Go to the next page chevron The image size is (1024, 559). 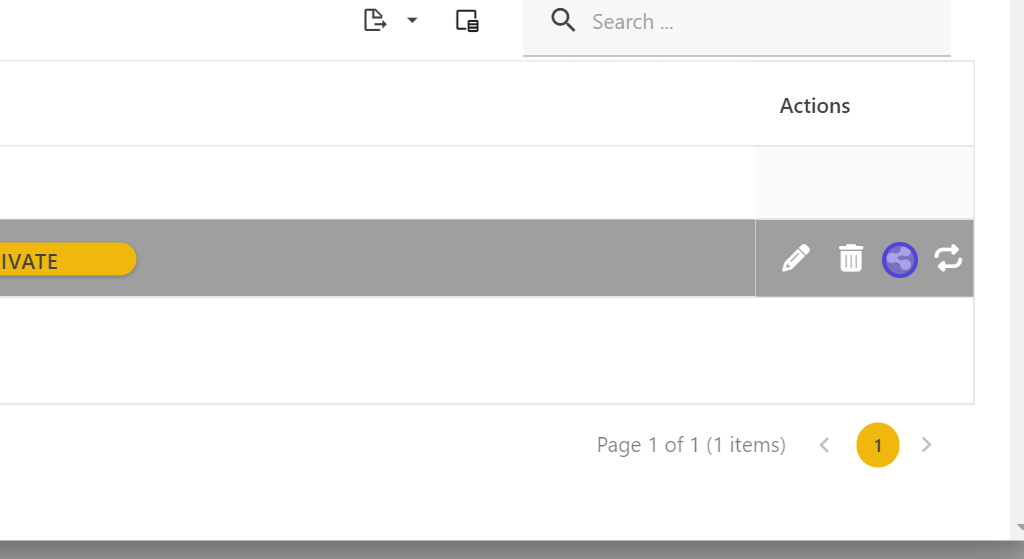click(927, 445)
